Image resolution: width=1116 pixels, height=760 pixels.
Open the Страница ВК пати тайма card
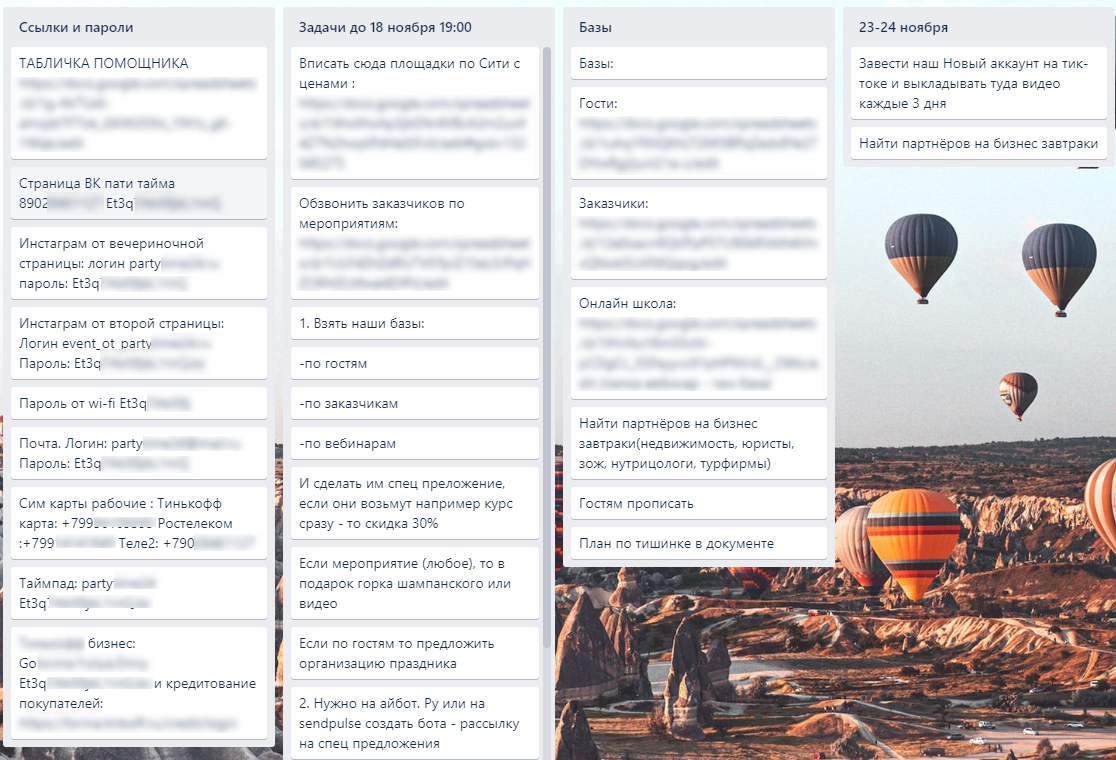(x=139, y=193)
